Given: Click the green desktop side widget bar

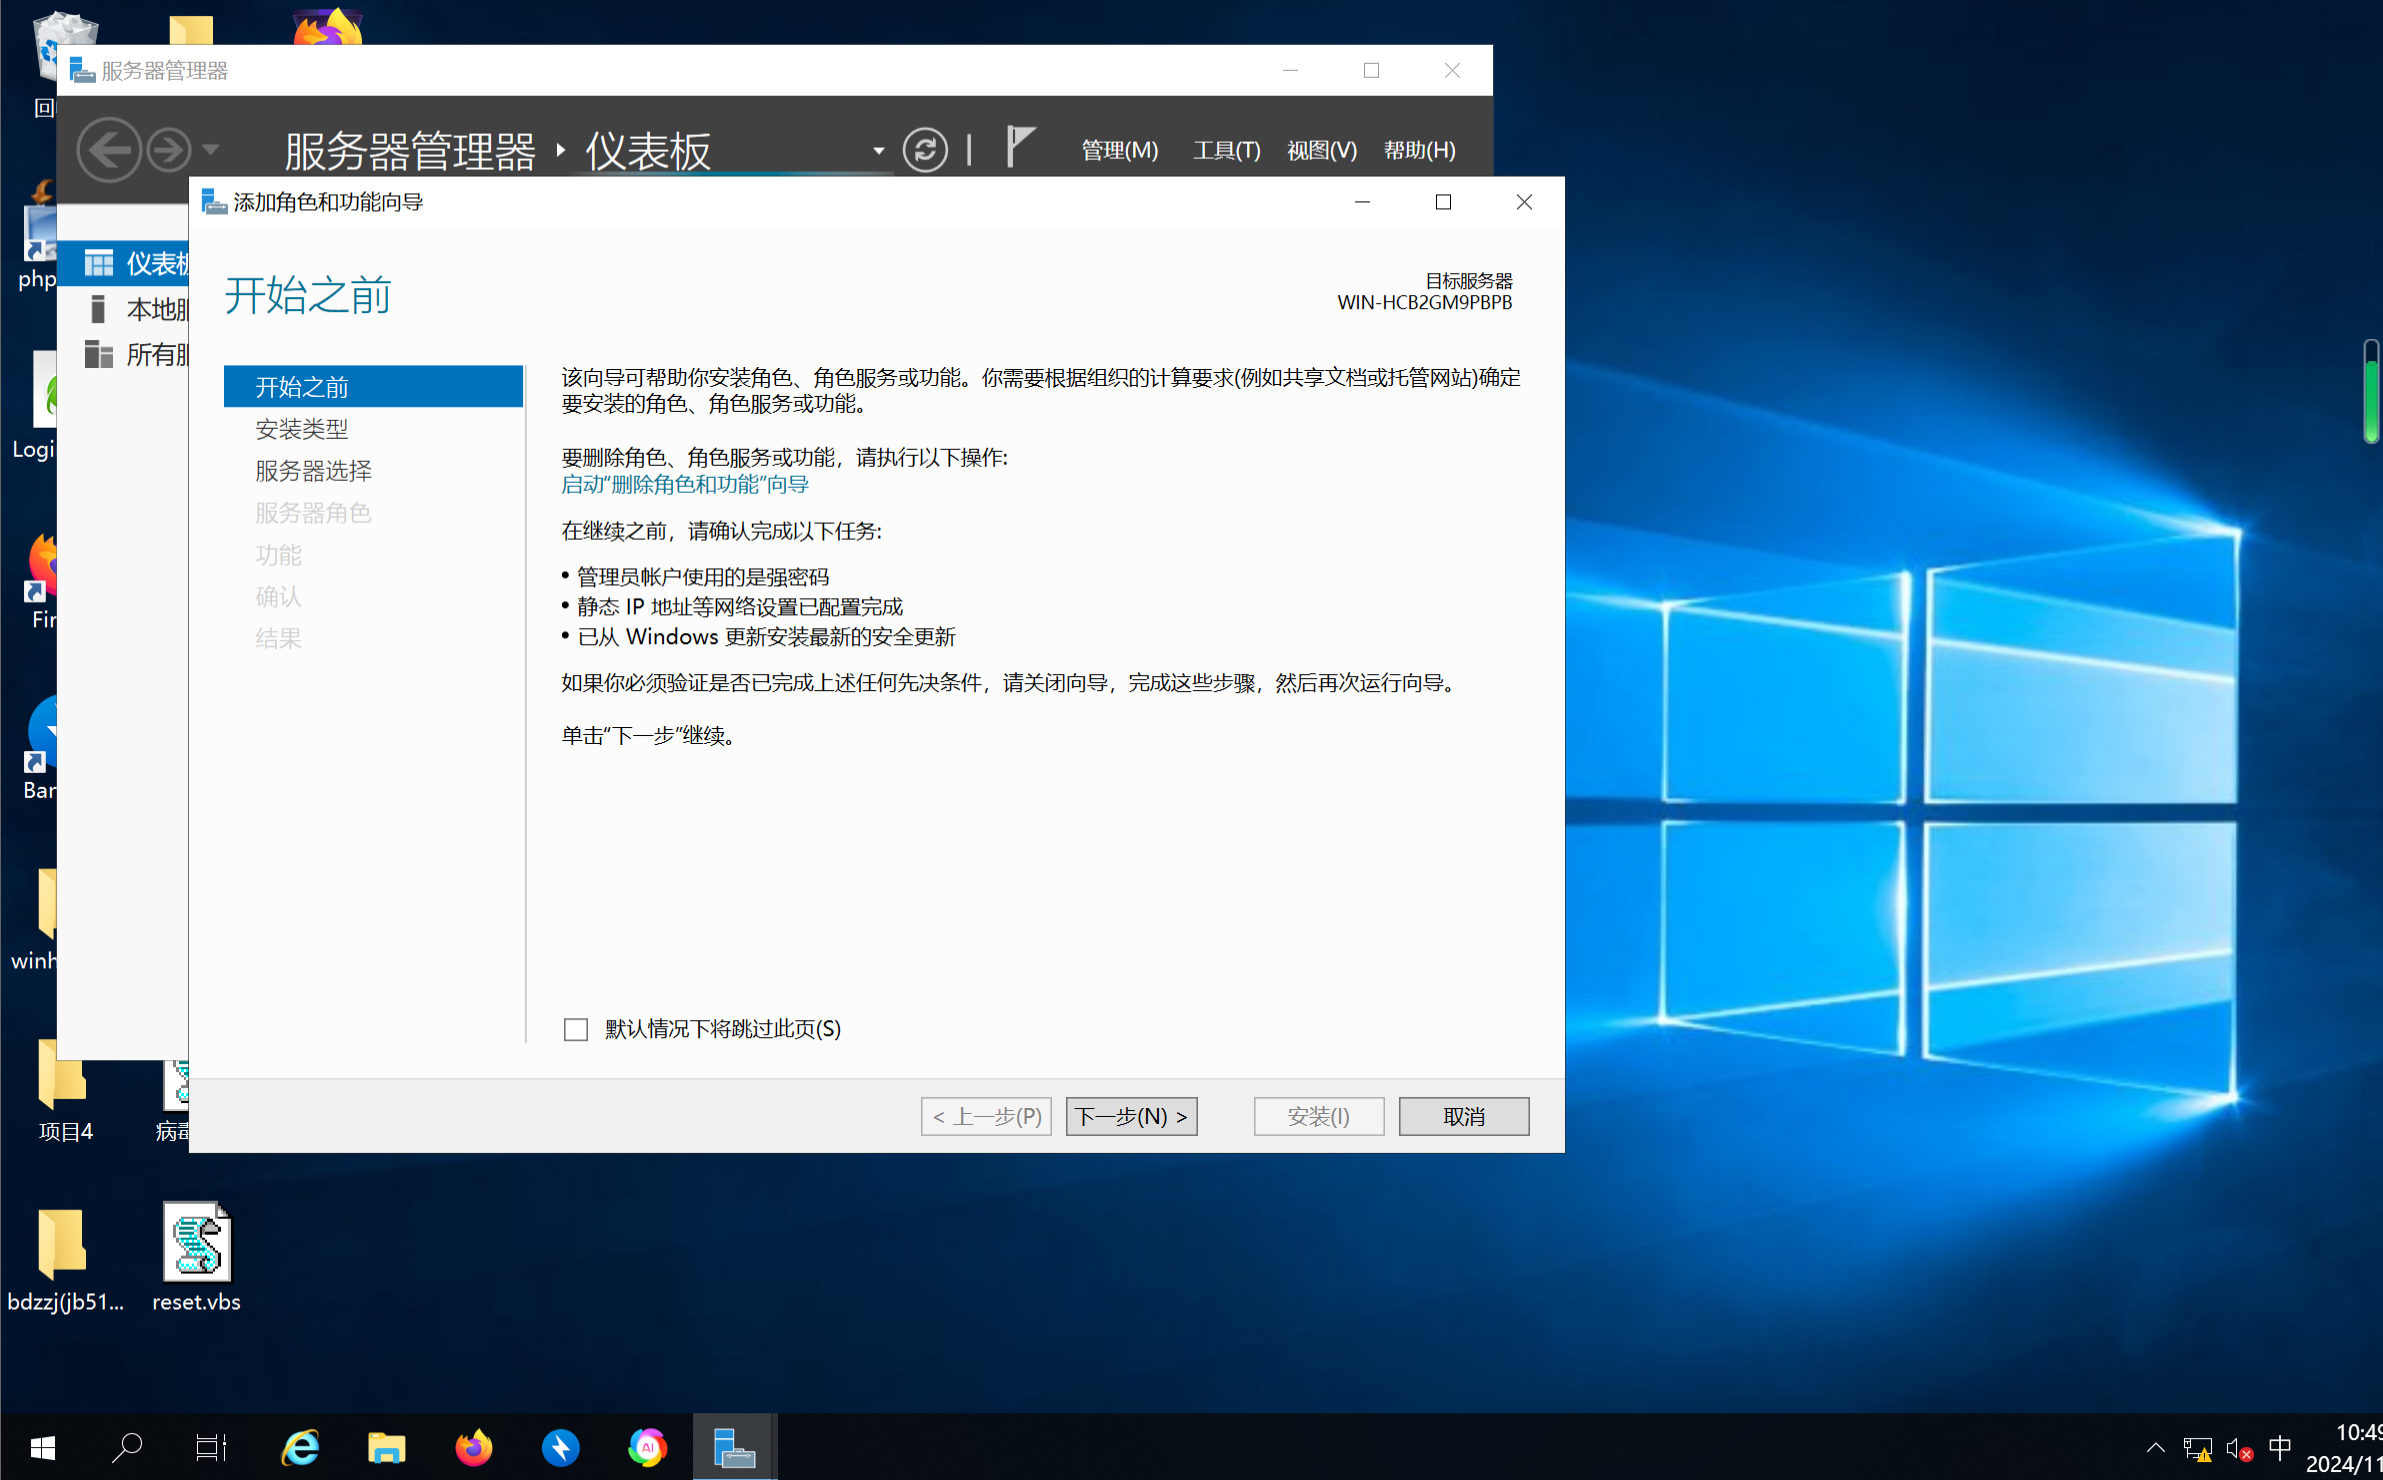Looking at the screenshot, I should [2370, 391].
